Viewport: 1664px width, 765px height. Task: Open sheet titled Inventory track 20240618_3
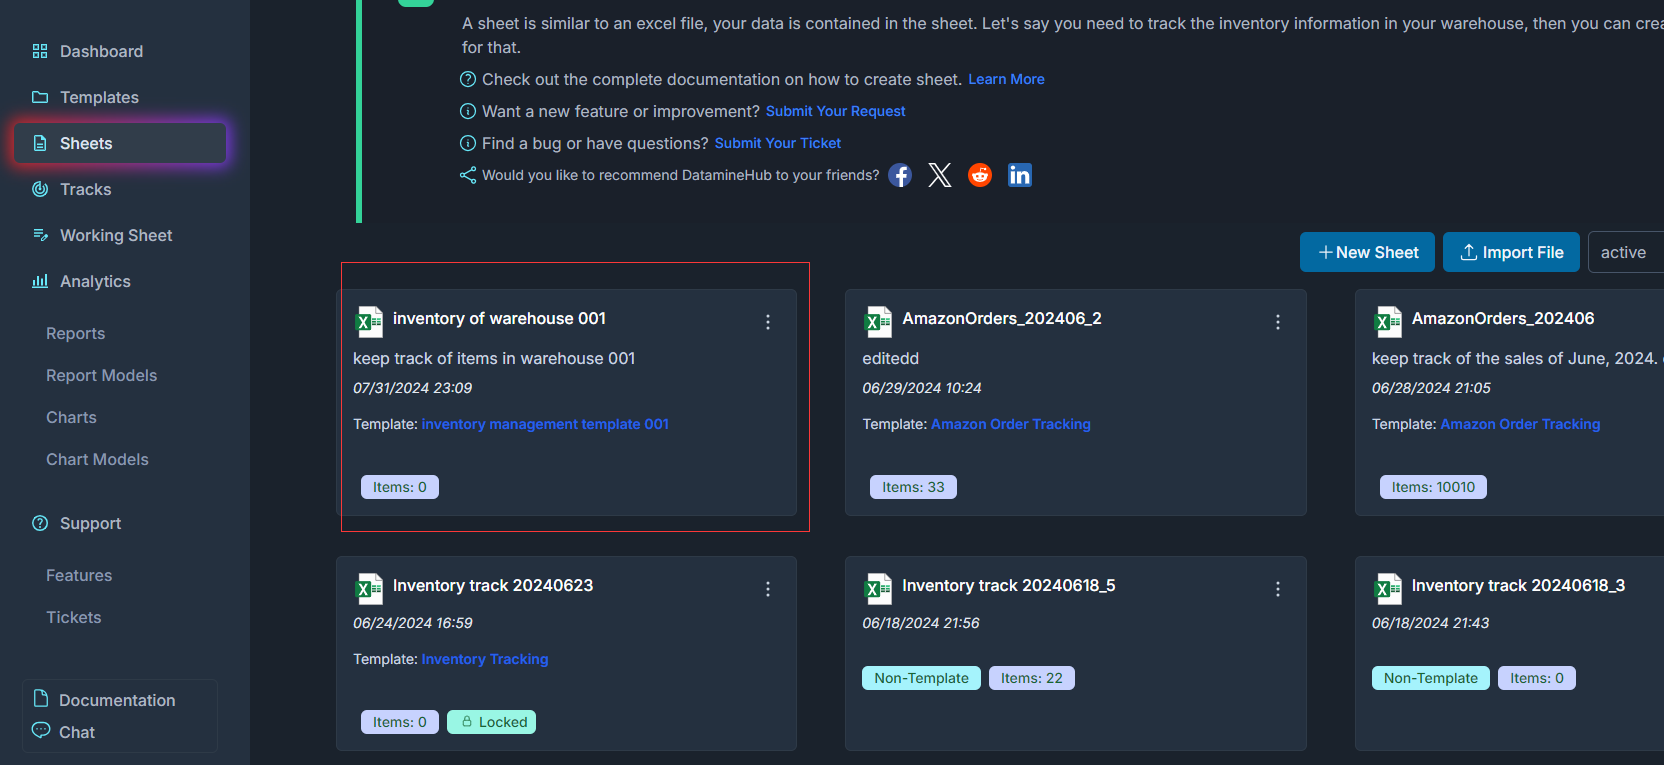(1518, 585)
